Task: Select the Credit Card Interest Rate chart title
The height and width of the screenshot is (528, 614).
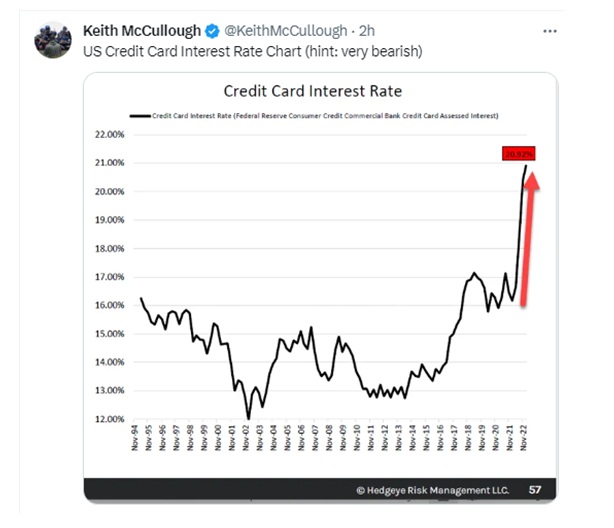Action: coord(312,91)
